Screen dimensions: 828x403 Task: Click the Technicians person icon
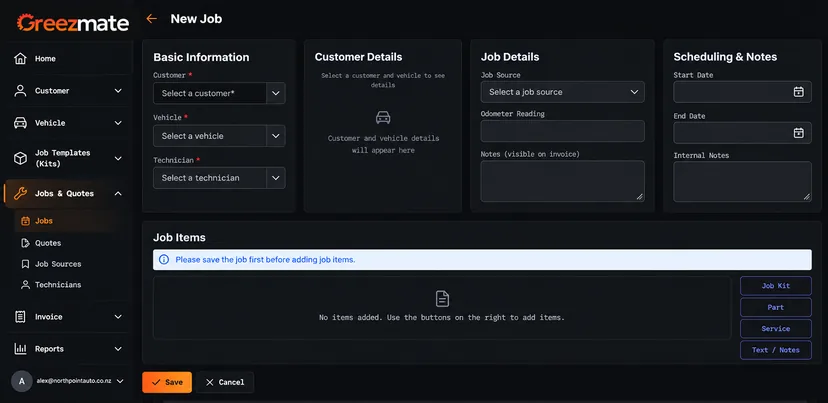point(25,285)
